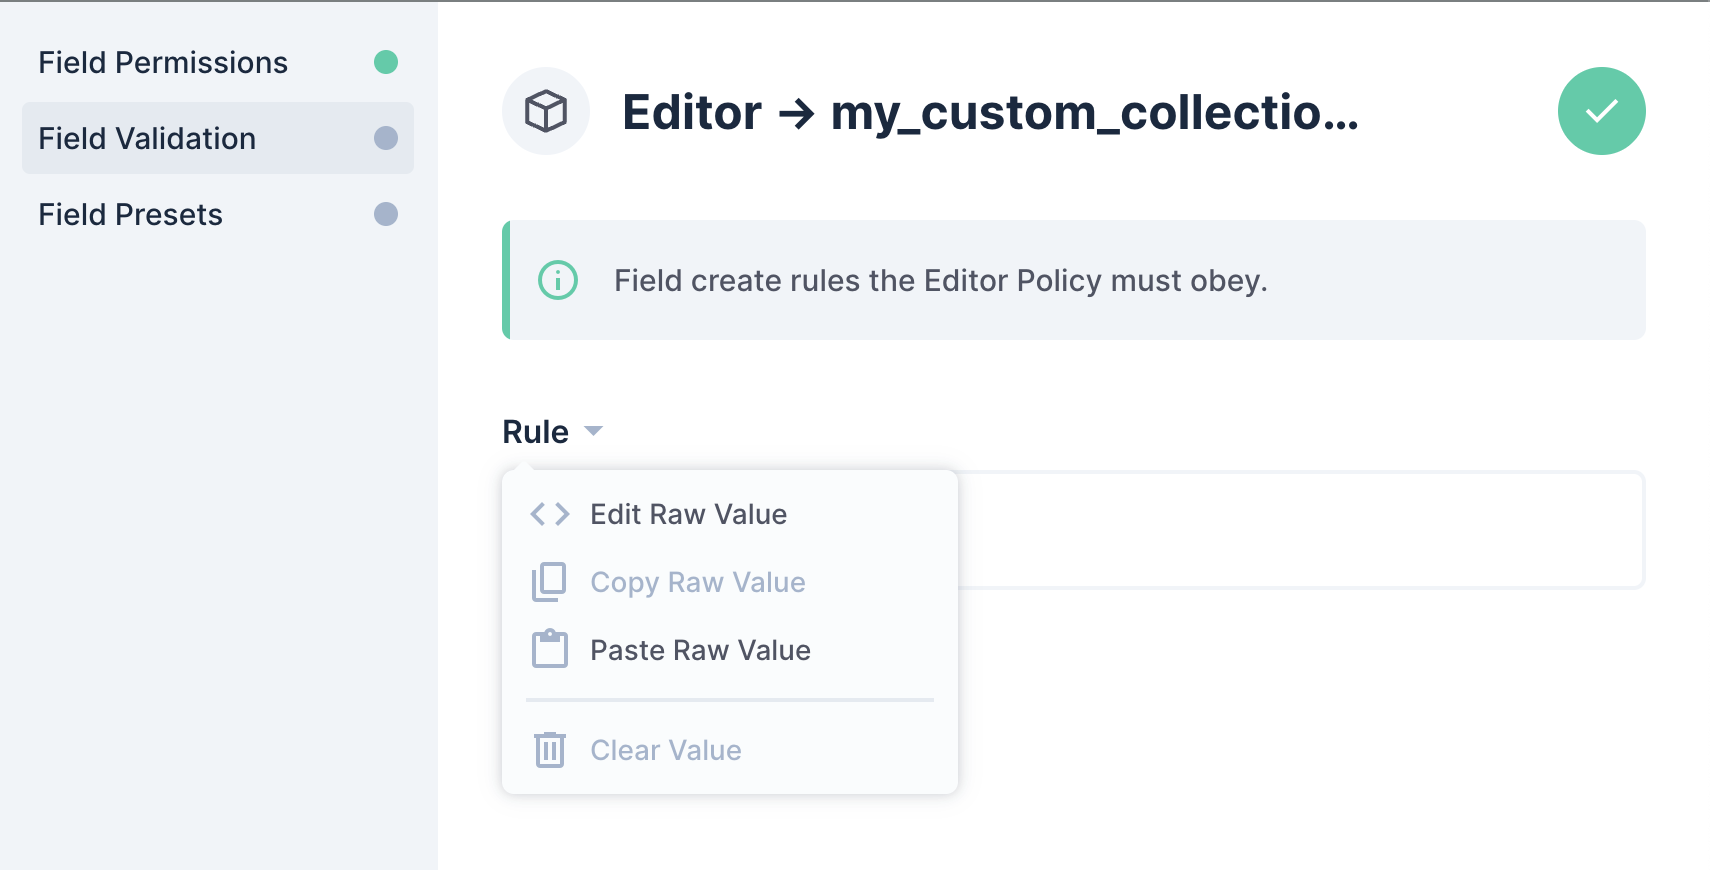Collapse the Rule dropdown arrow
The width and height of the screenshot is (1710, 870).
(x=594, y=431)
